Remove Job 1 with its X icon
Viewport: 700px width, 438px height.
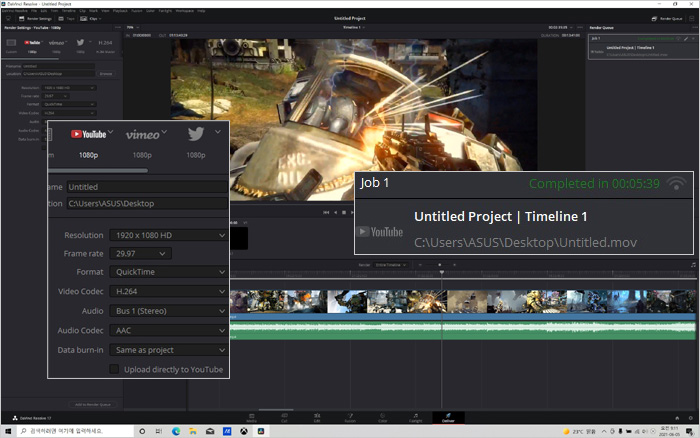pos(693,39)
